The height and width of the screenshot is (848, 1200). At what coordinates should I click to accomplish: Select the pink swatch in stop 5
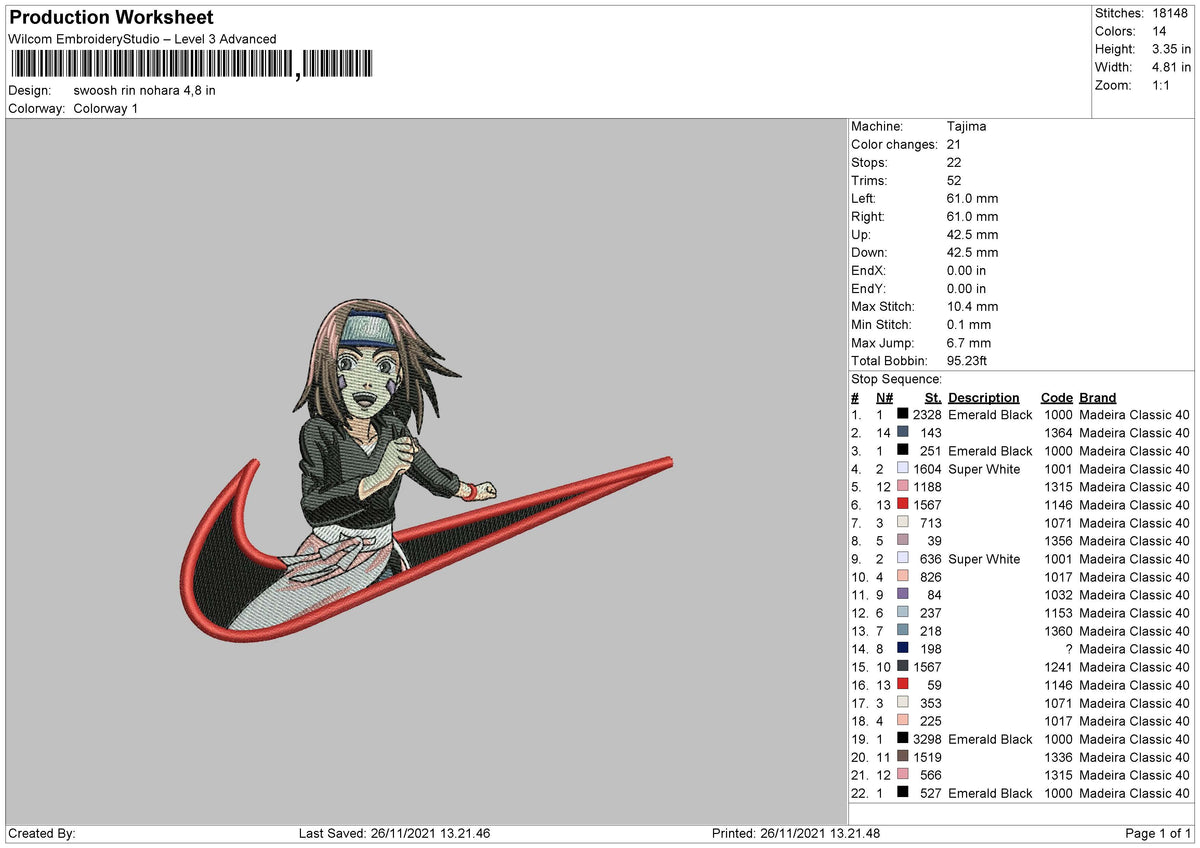(x=902, y=486)
